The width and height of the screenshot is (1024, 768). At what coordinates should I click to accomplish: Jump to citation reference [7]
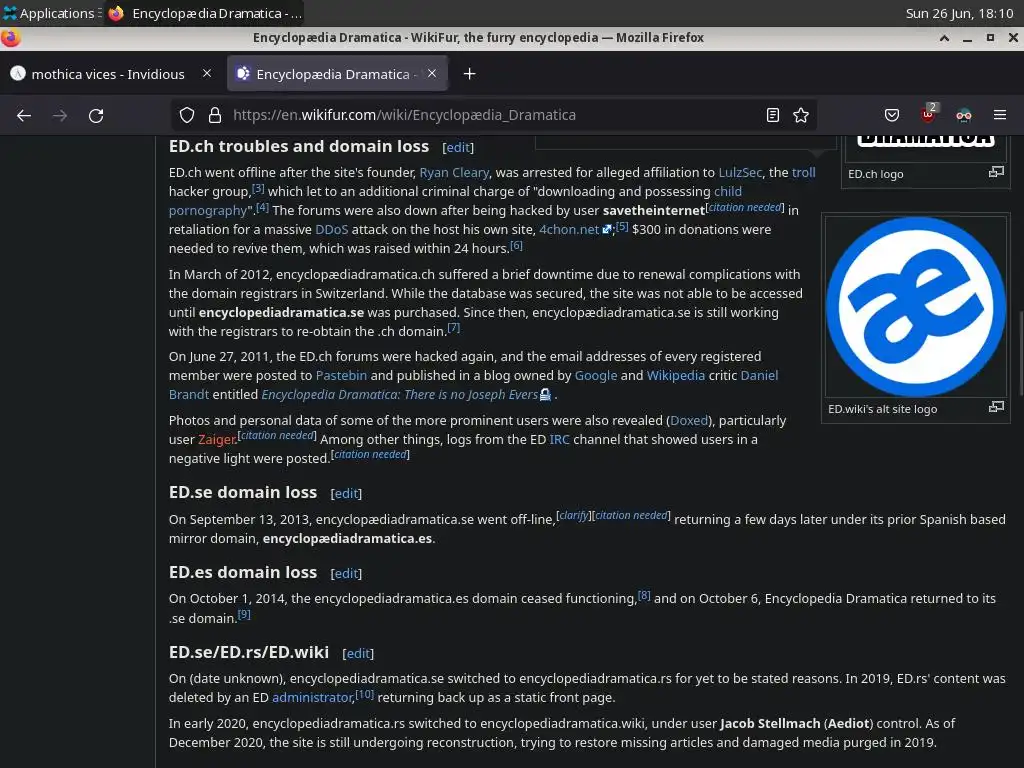[x=453, y=328]
